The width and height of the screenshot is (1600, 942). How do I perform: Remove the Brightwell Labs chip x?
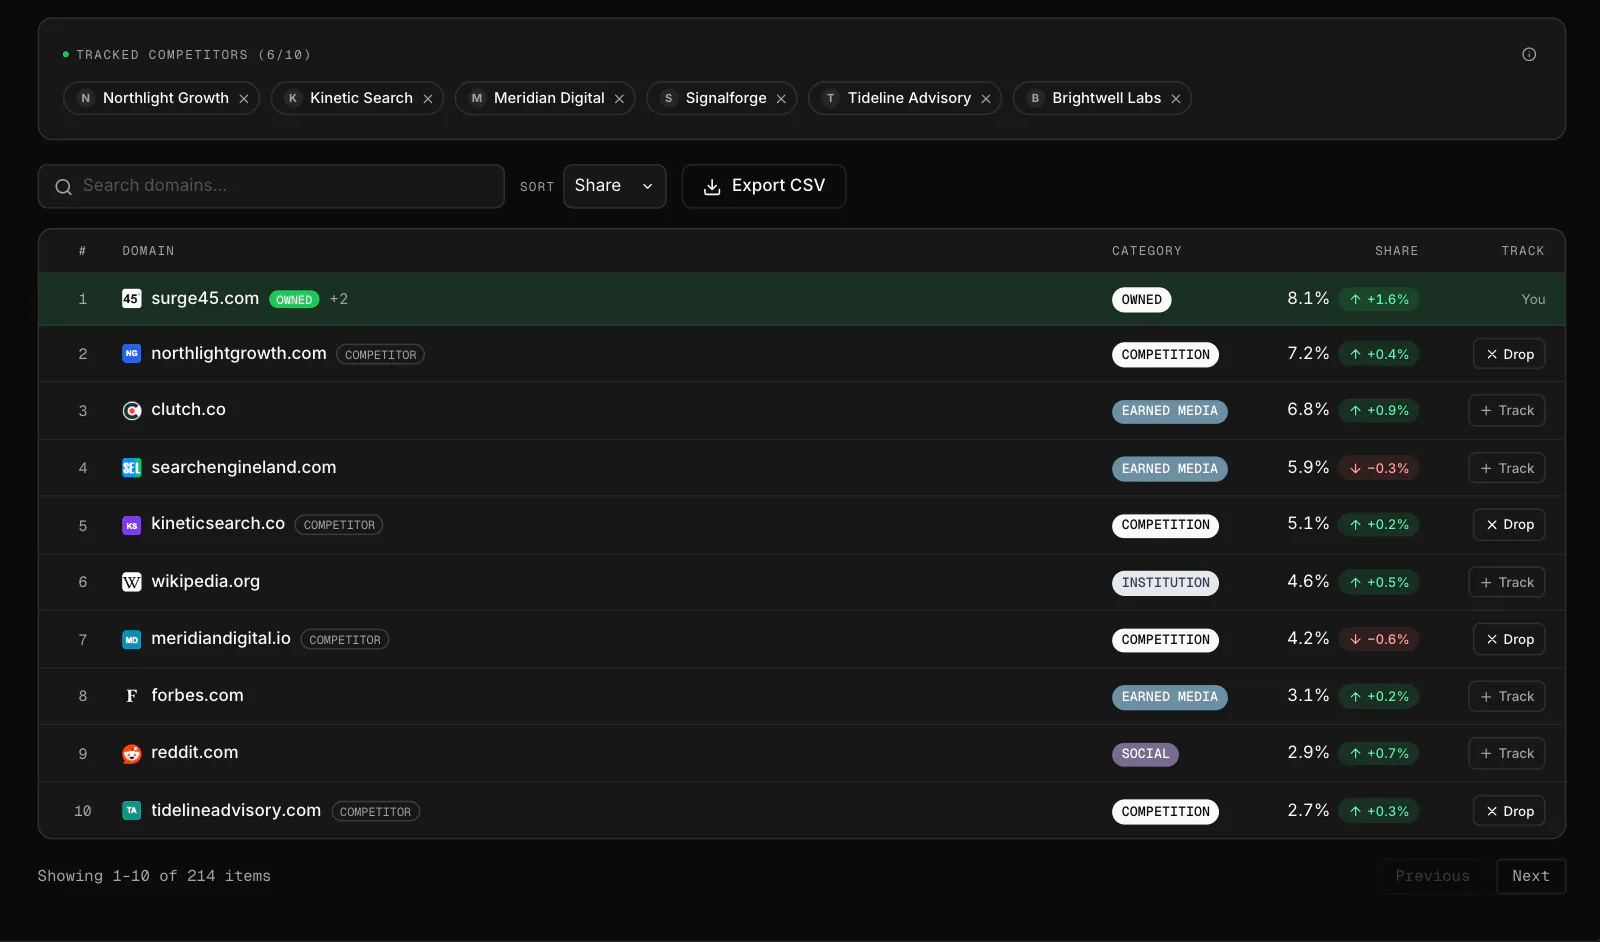1176,99
